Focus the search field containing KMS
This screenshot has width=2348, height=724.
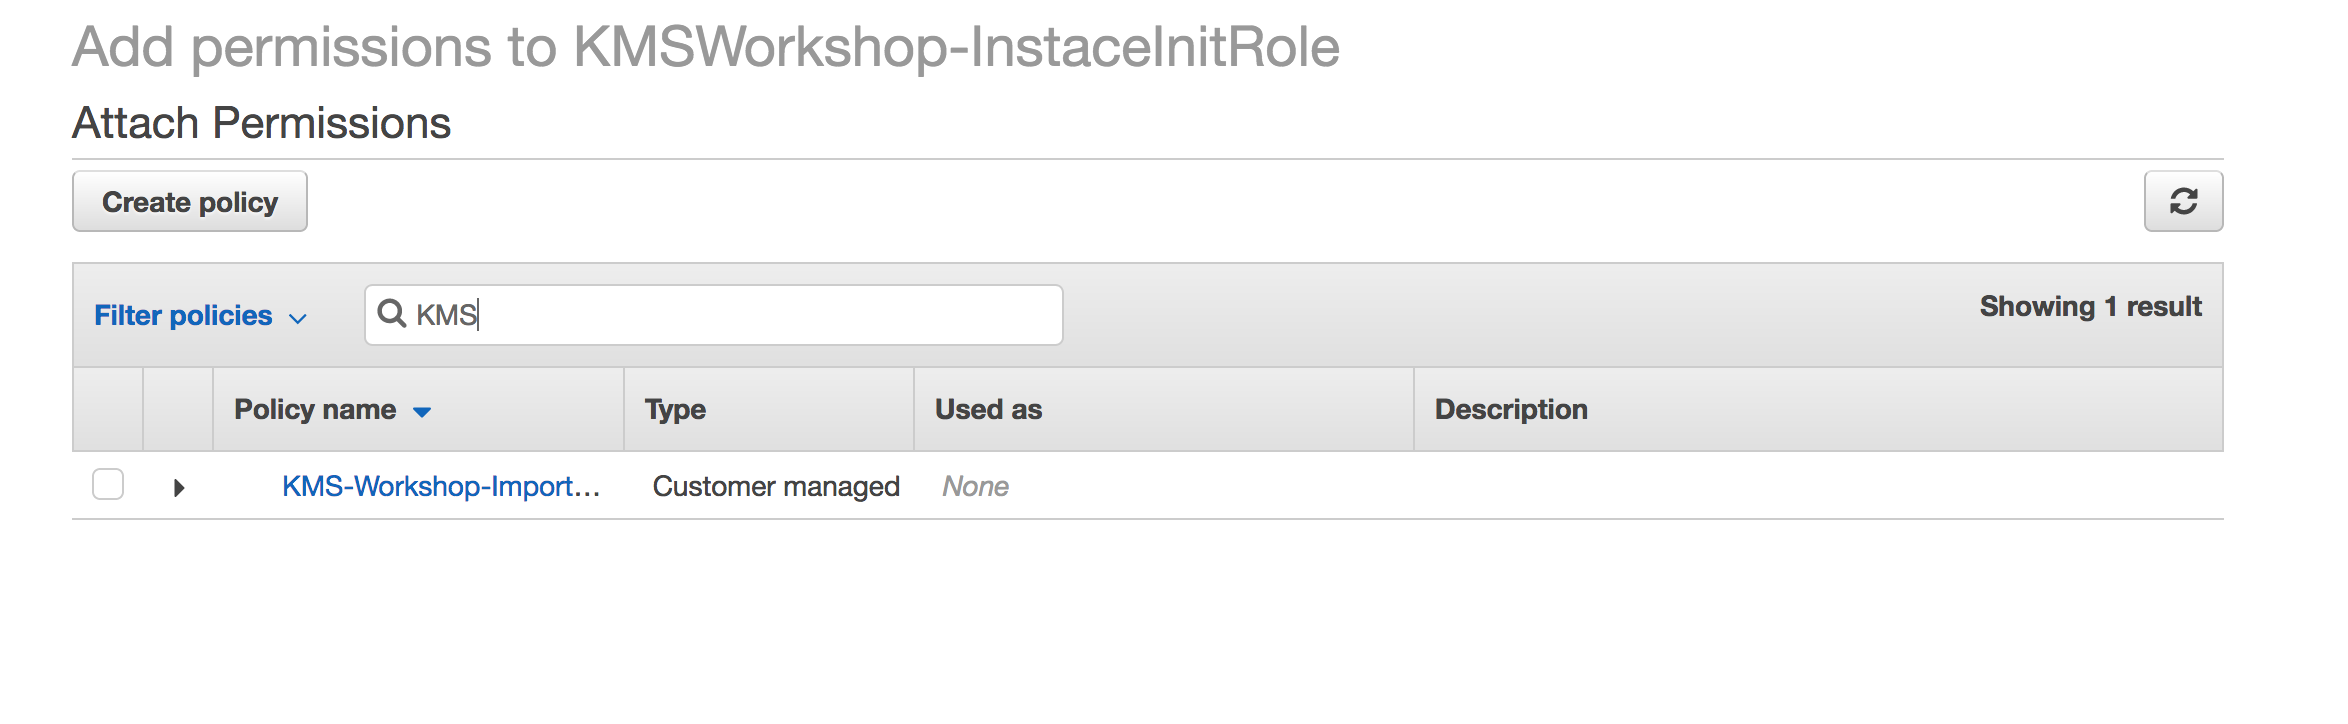(x=714, y=315)
